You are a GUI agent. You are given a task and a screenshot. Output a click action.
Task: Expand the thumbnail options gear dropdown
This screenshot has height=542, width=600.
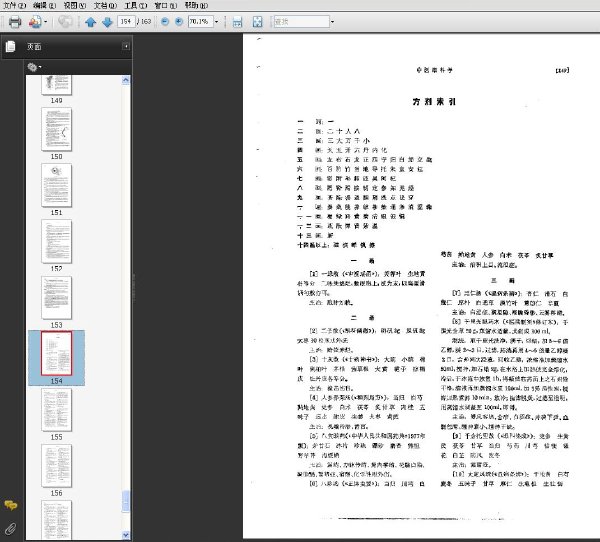(35, 67)
